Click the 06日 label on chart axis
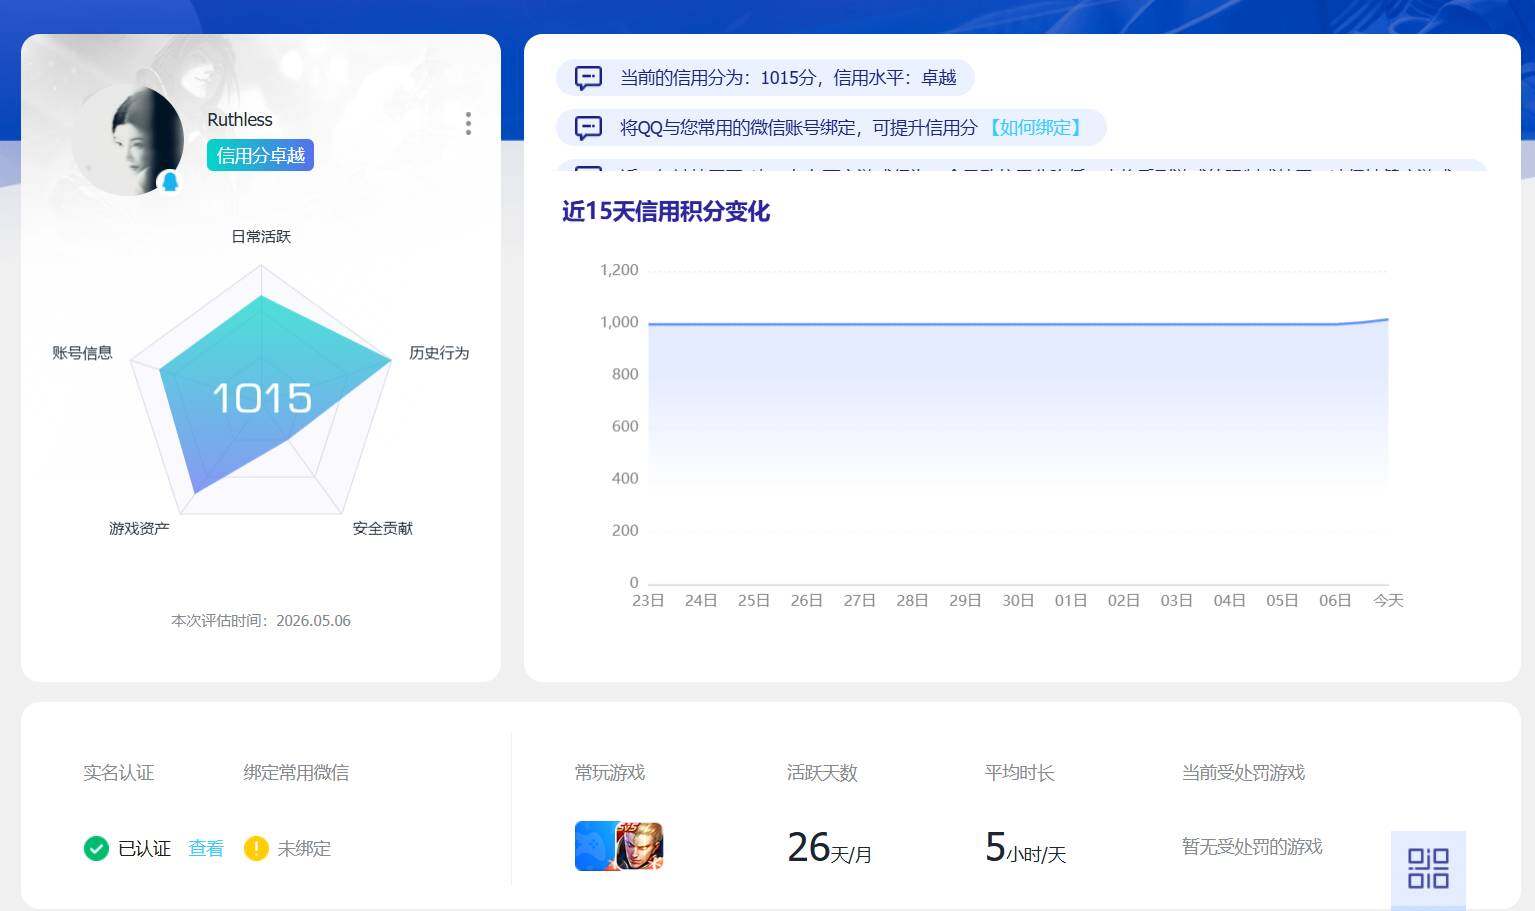 pyautogui.click(x=1335, y=600)
